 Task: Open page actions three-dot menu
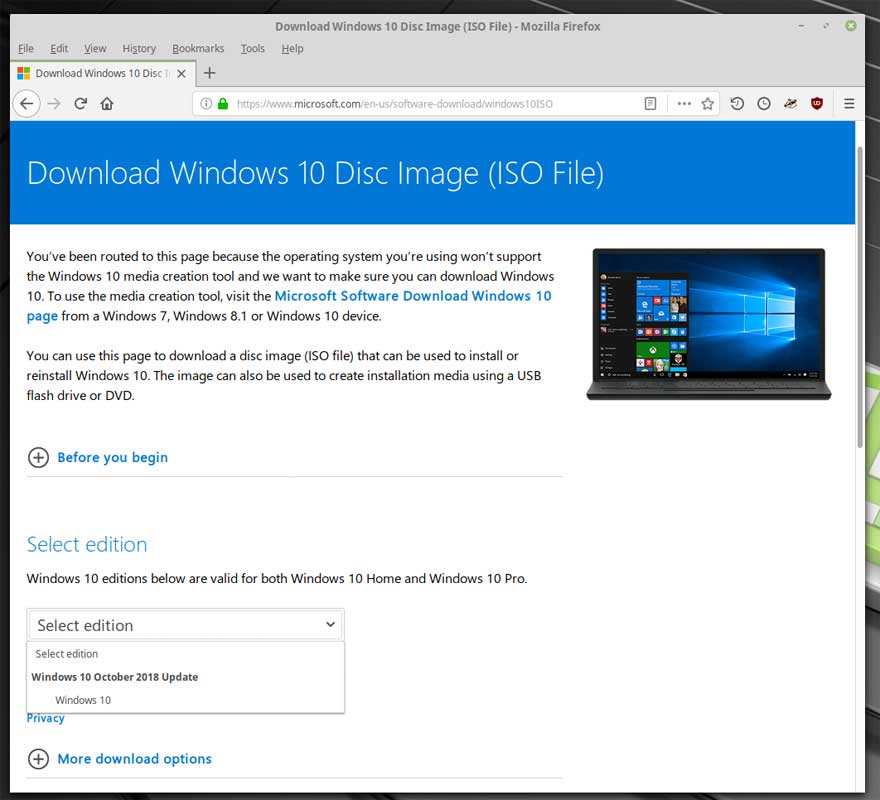(x=684, y=103)
